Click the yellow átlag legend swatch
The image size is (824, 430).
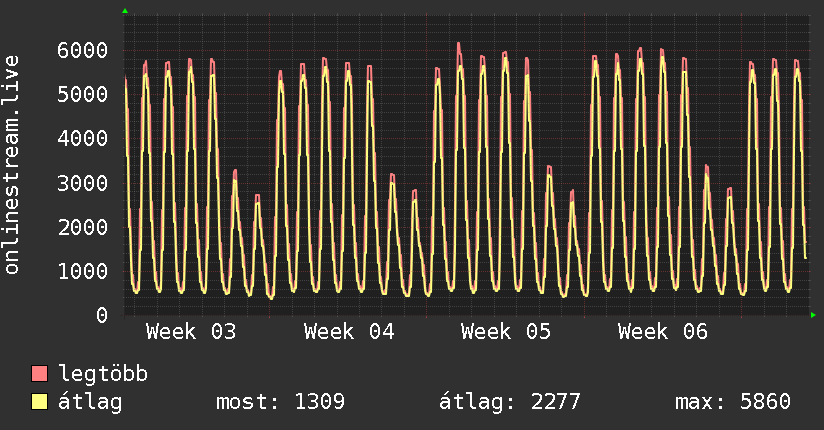point(40,402)
